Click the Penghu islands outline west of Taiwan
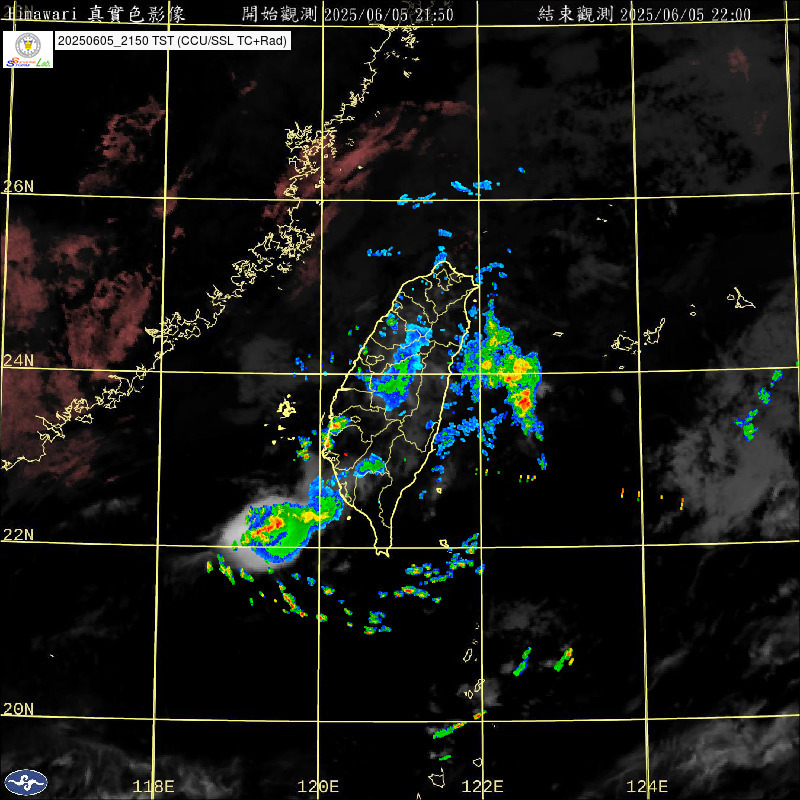This screenshot has height=800, width=800. tap(286, 408)
